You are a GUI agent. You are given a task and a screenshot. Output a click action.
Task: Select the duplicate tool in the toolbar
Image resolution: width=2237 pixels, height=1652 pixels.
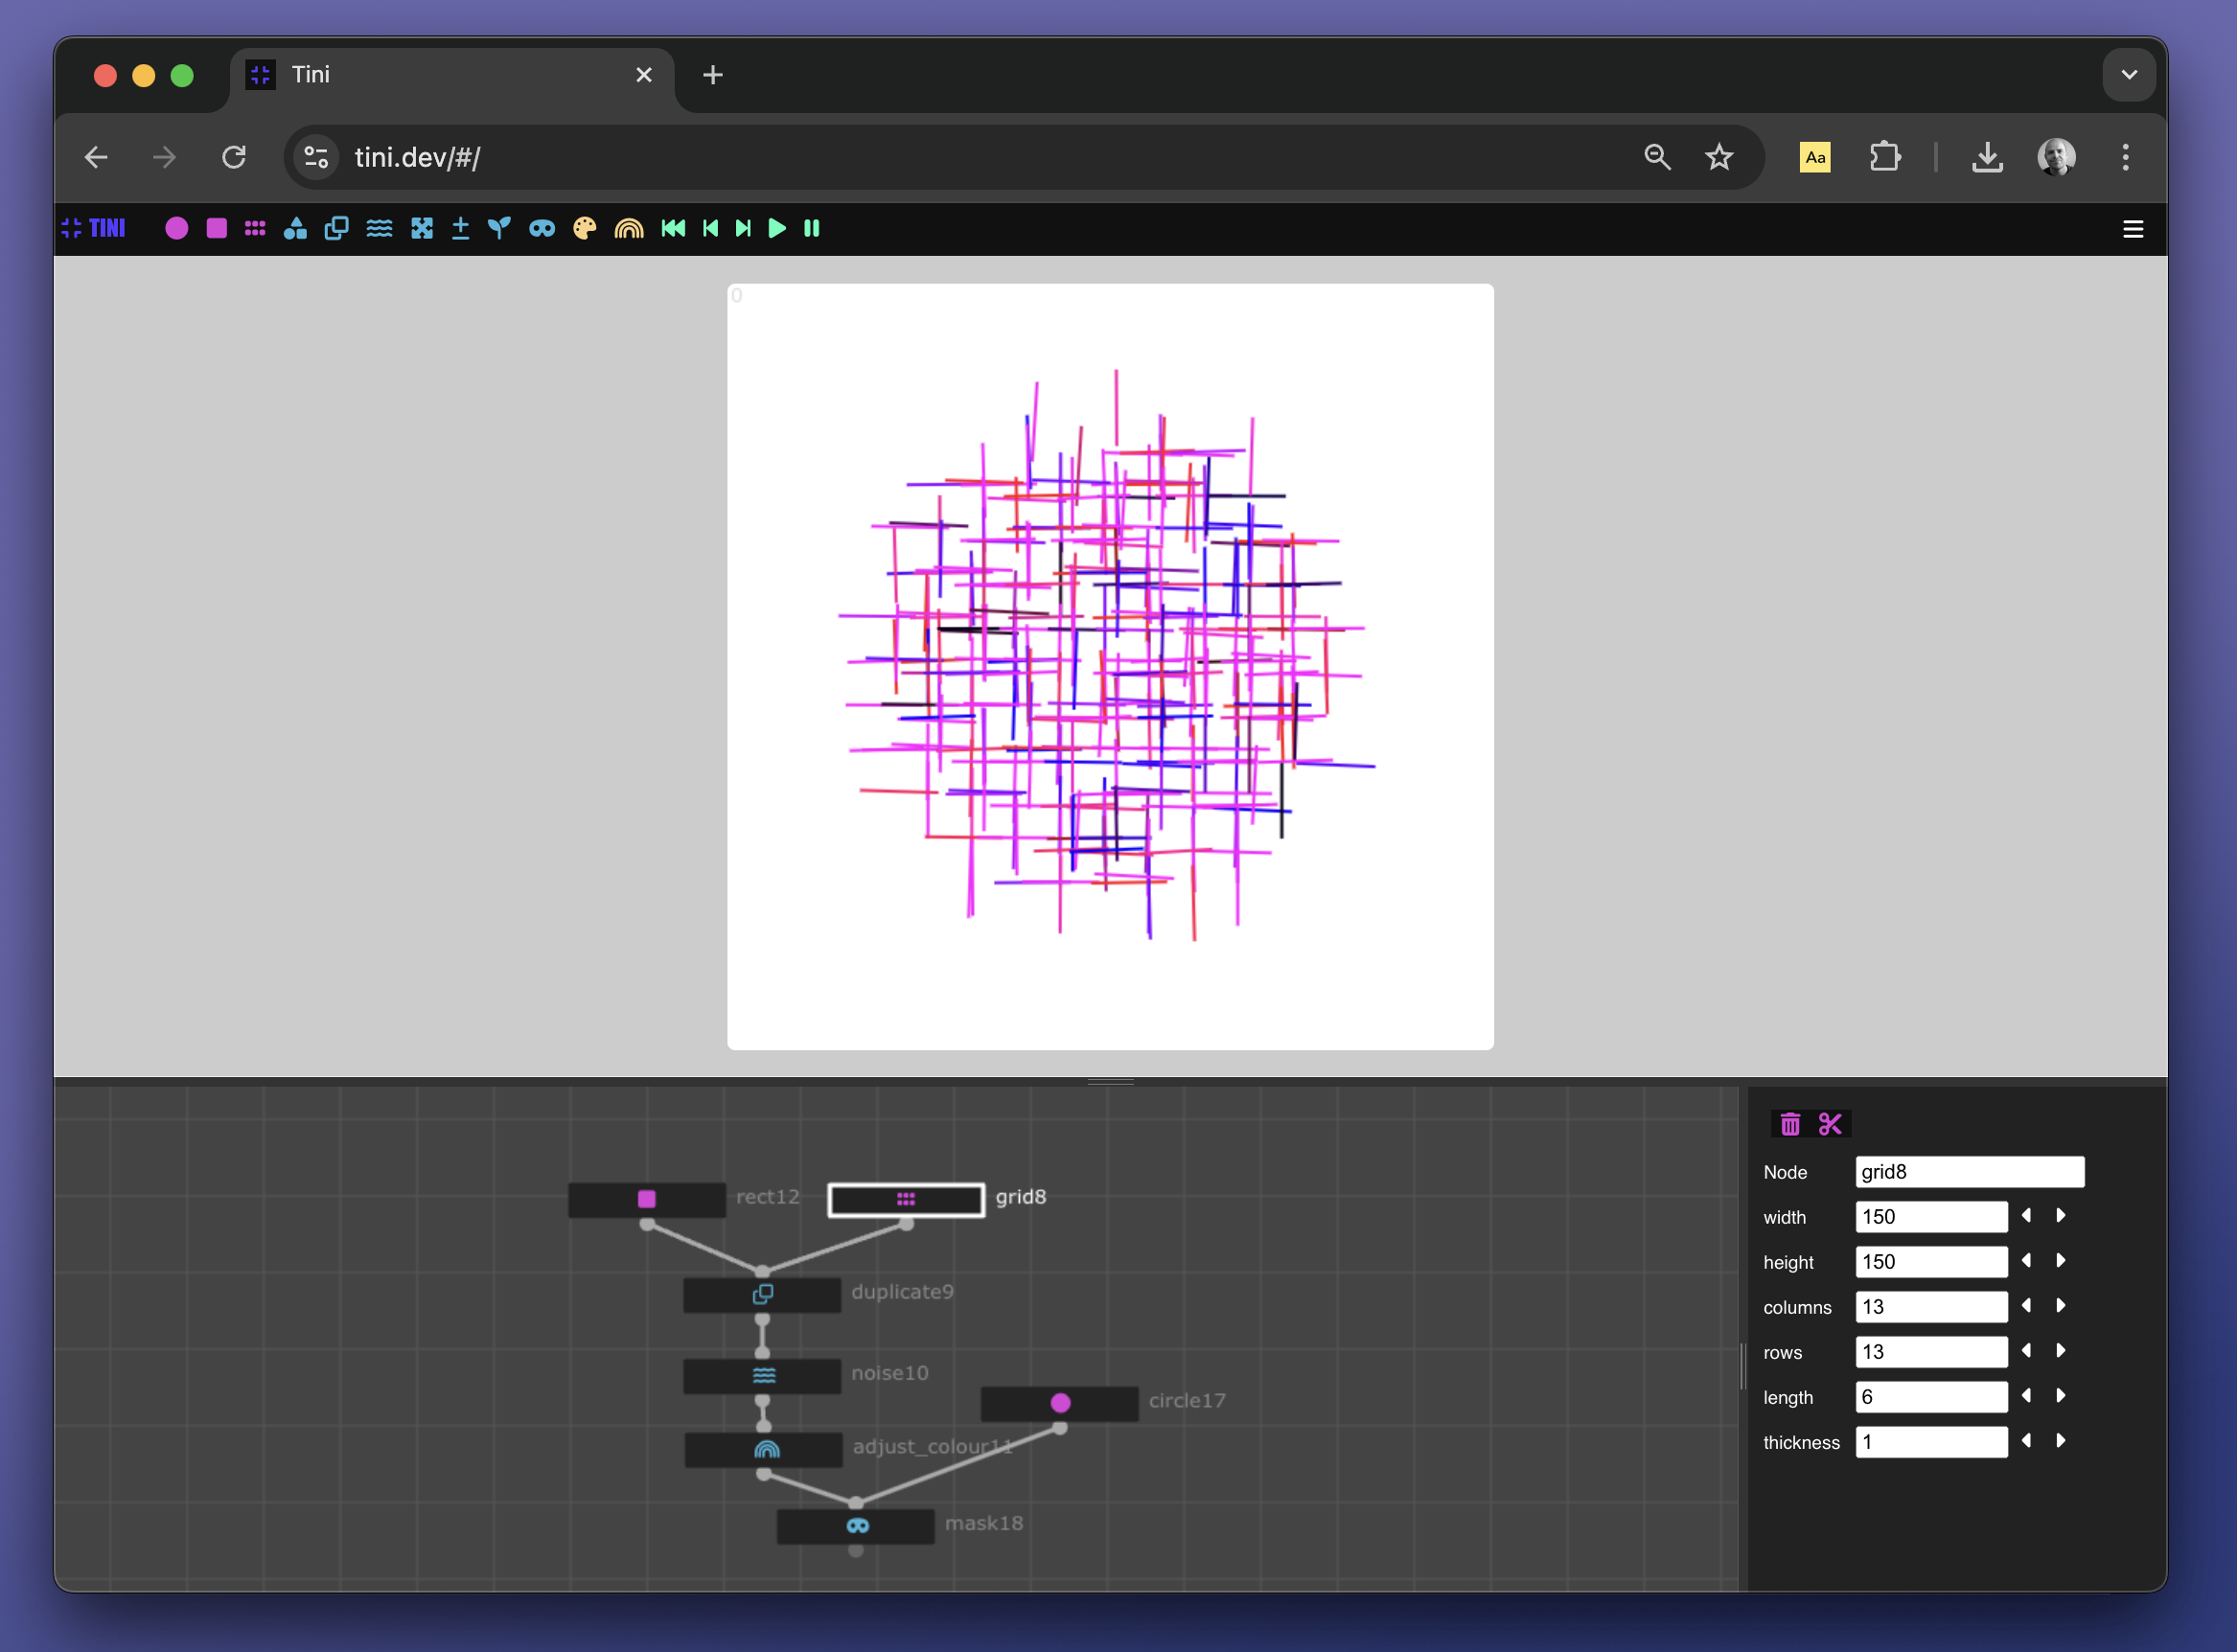(x=336, y=228)
